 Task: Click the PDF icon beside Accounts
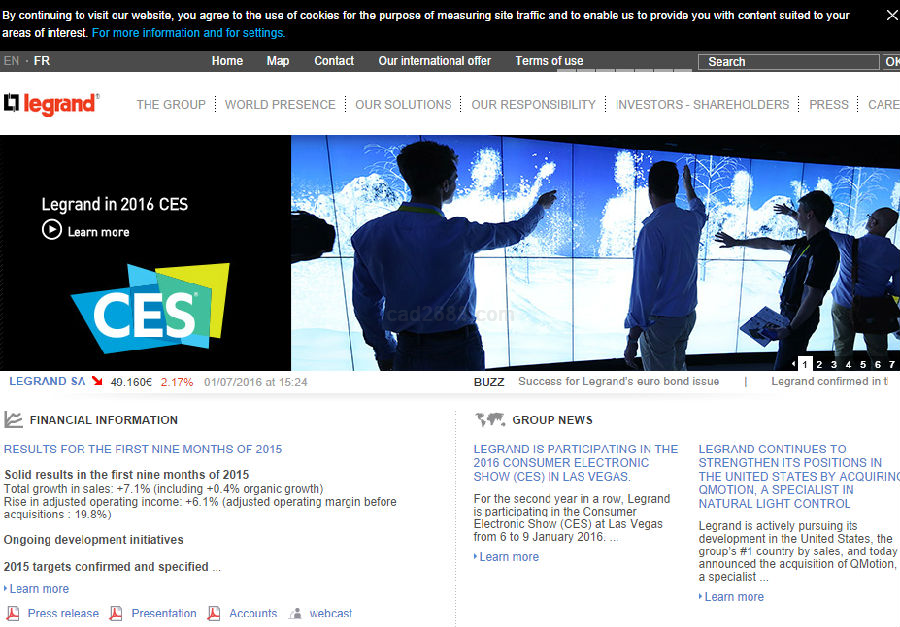click(214, 613)
